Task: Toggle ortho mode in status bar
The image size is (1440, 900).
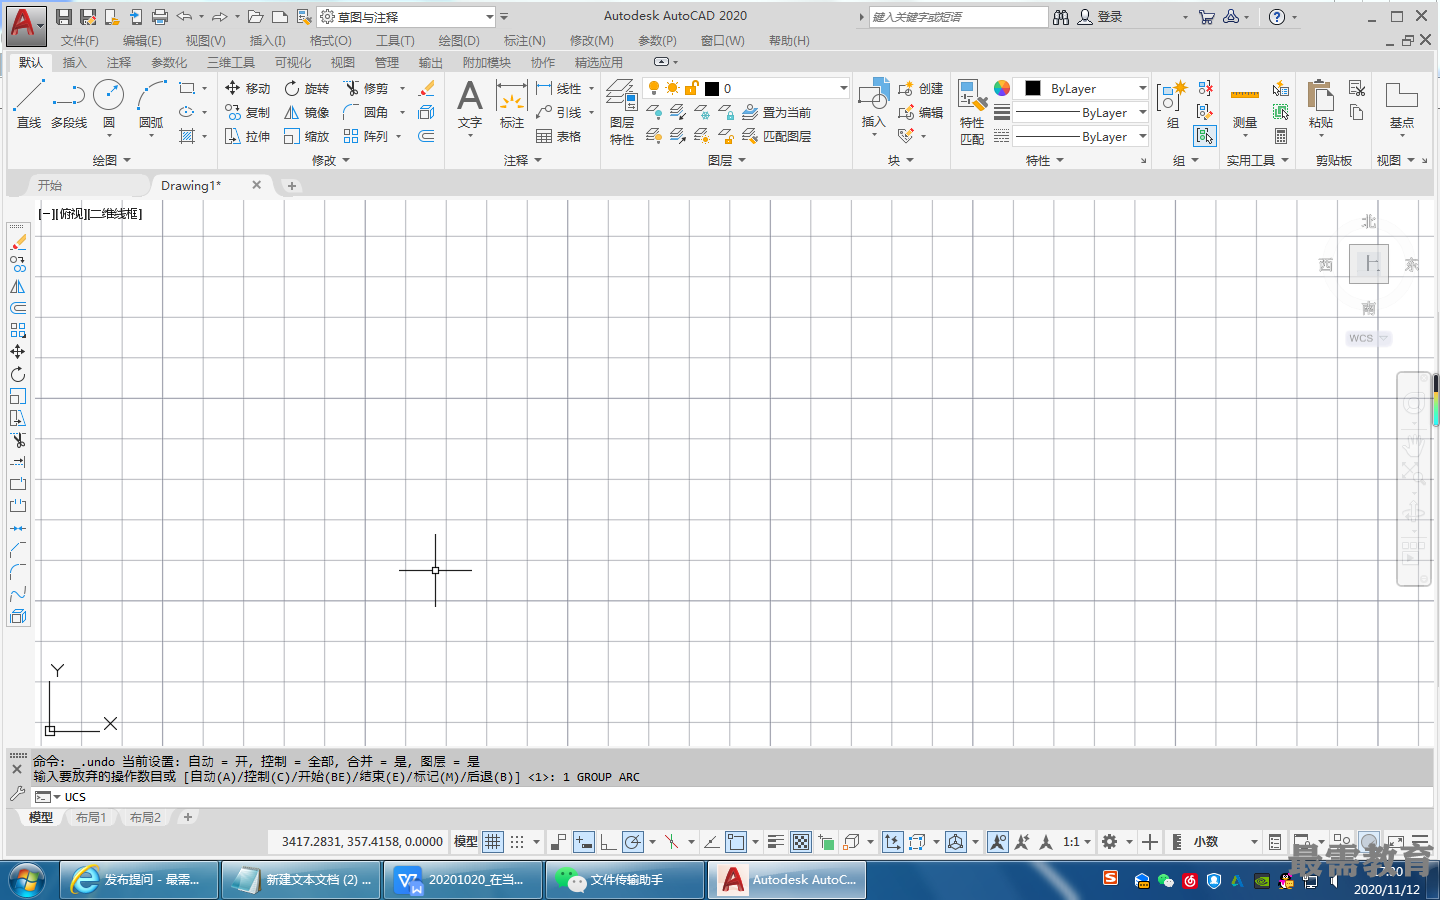Action: pyautogui.click(x=608, y=842)
